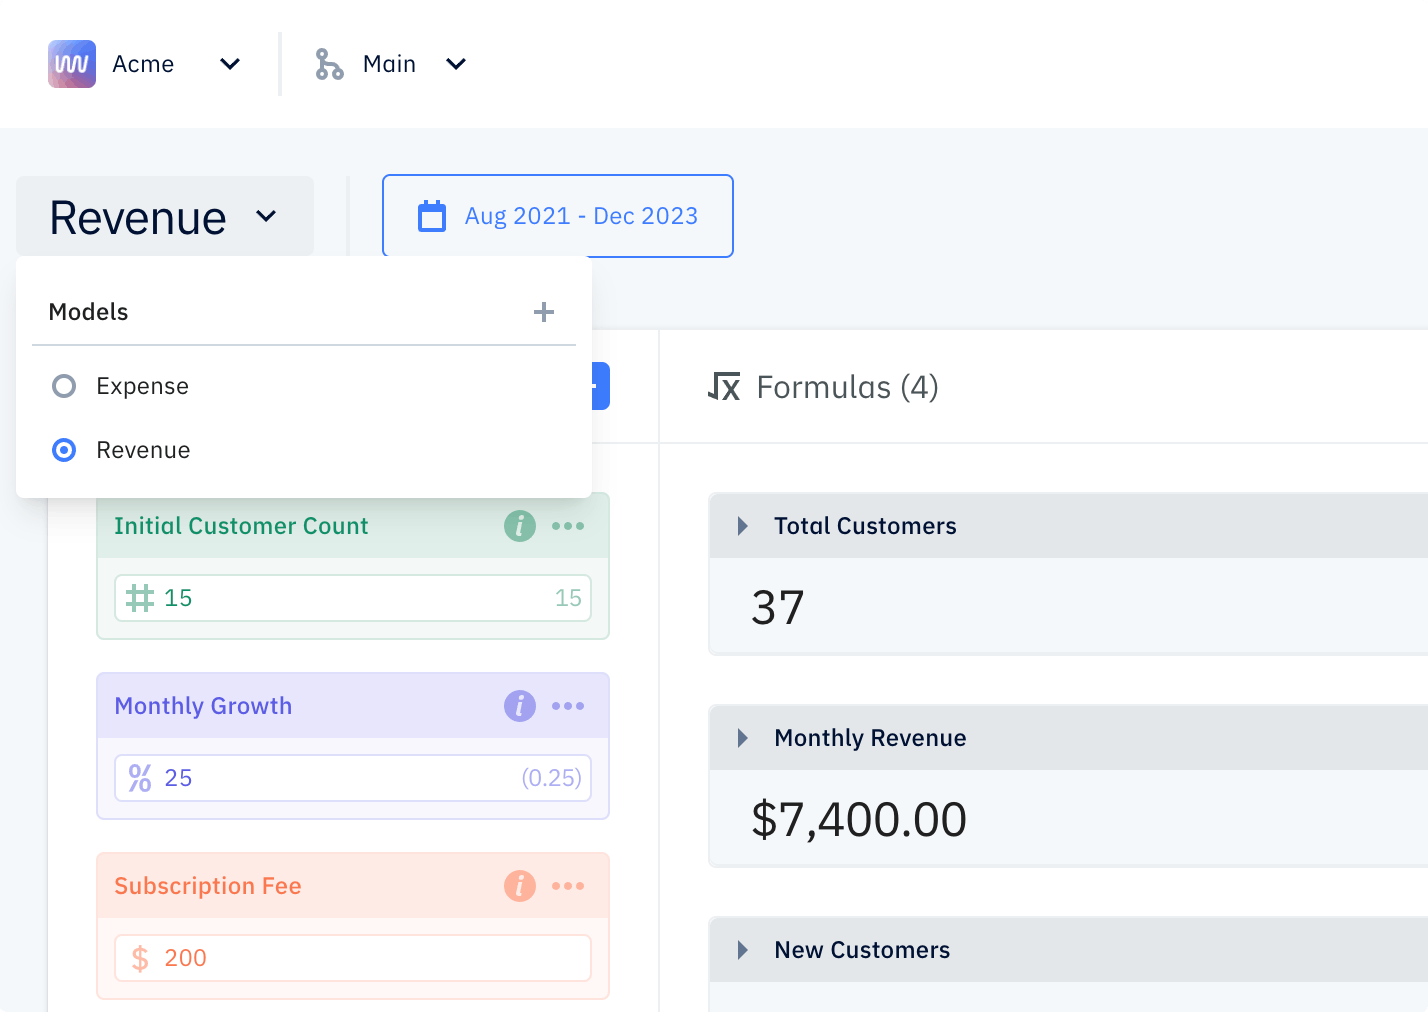Expand the Total Customers formula
The height and width of the screenshot is (1012, 1428).
[742, 526]
